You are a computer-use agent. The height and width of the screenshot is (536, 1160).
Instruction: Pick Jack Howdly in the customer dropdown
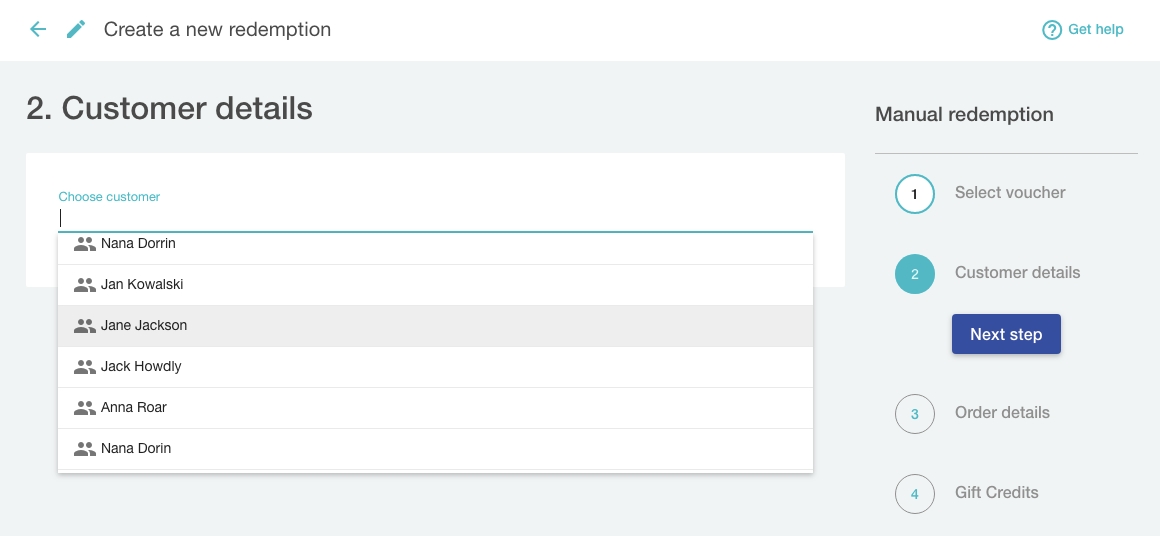click(141, 367)
